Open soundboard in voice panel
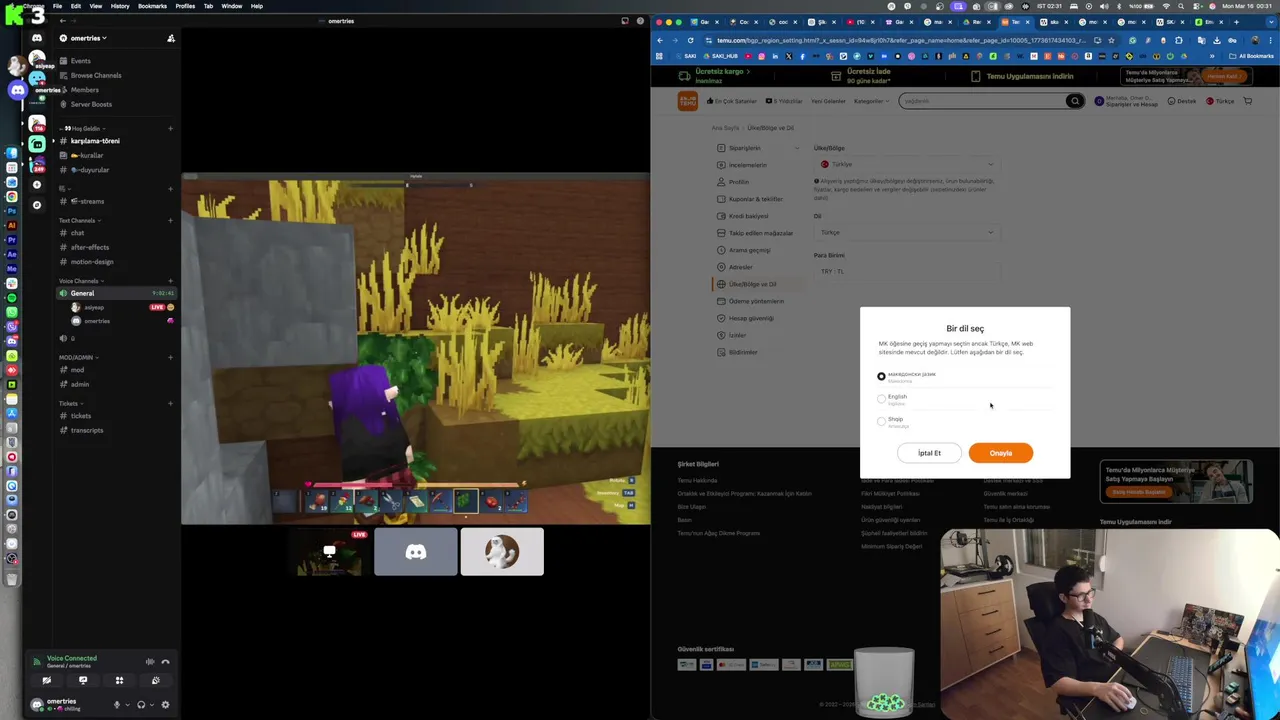1280x720 pixels. tap(155, 680)
